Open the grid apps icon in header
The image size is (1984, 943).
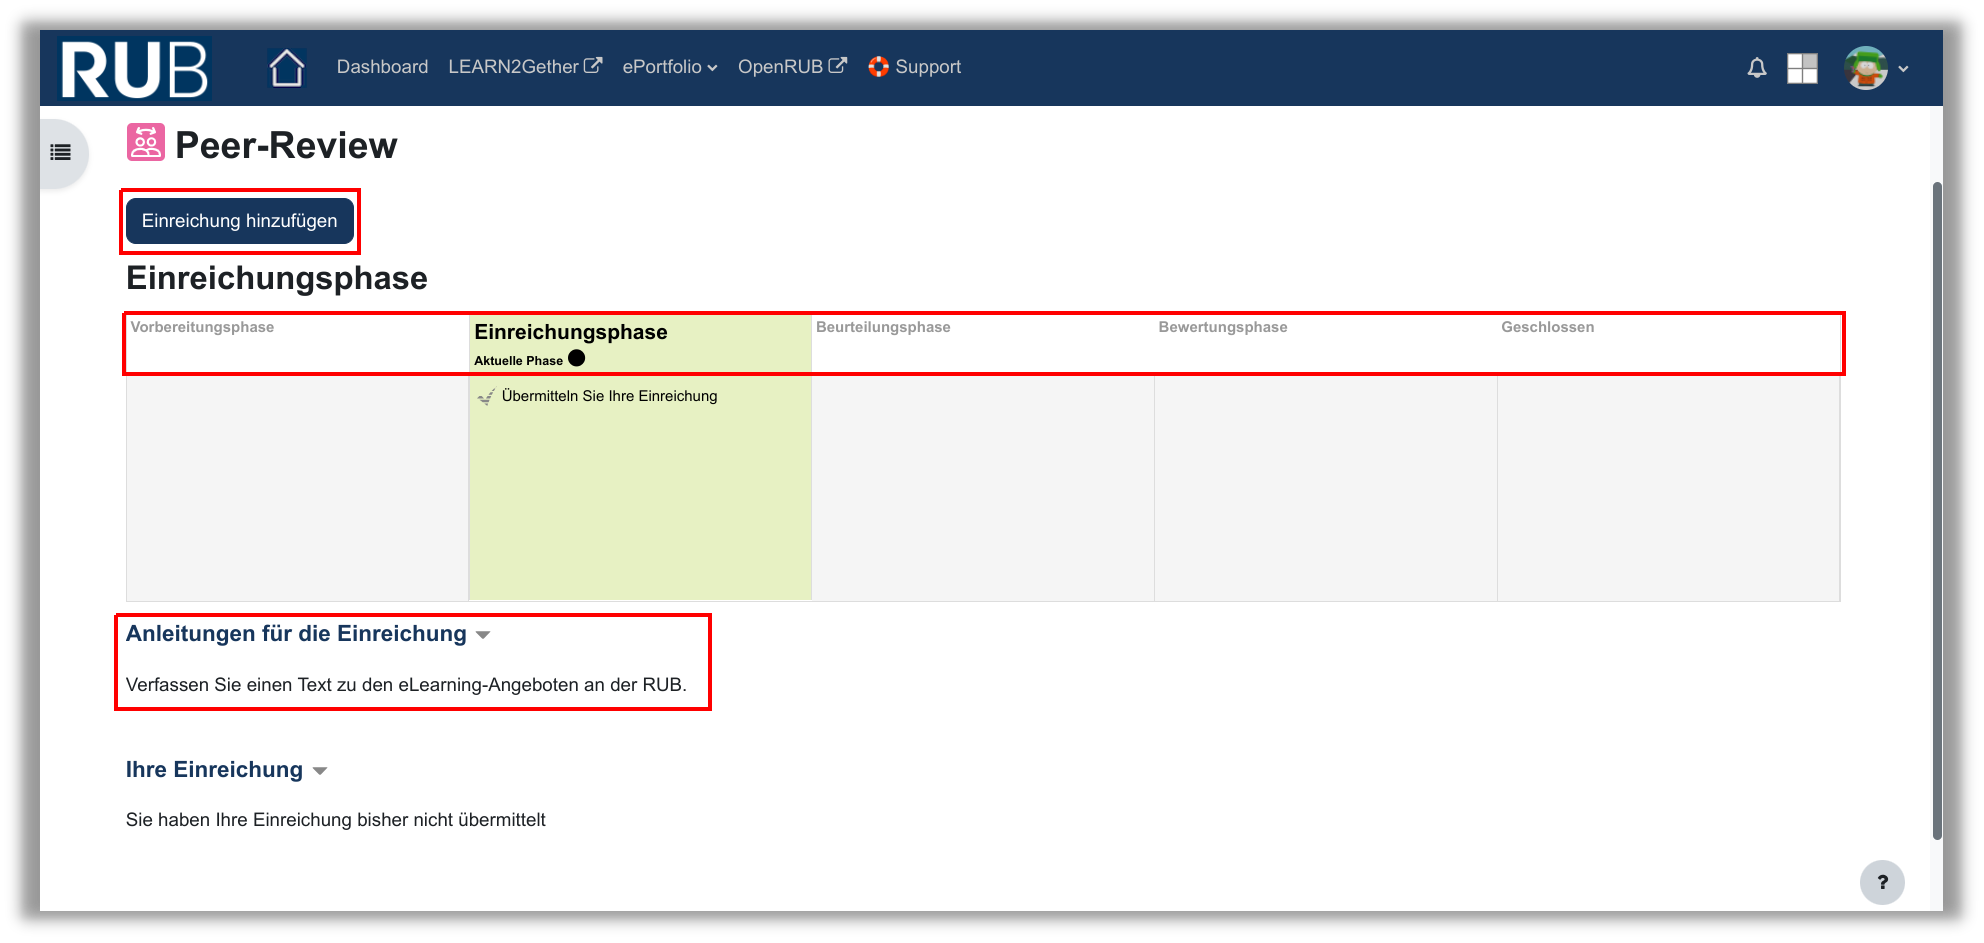click(x=1802, y=68)
